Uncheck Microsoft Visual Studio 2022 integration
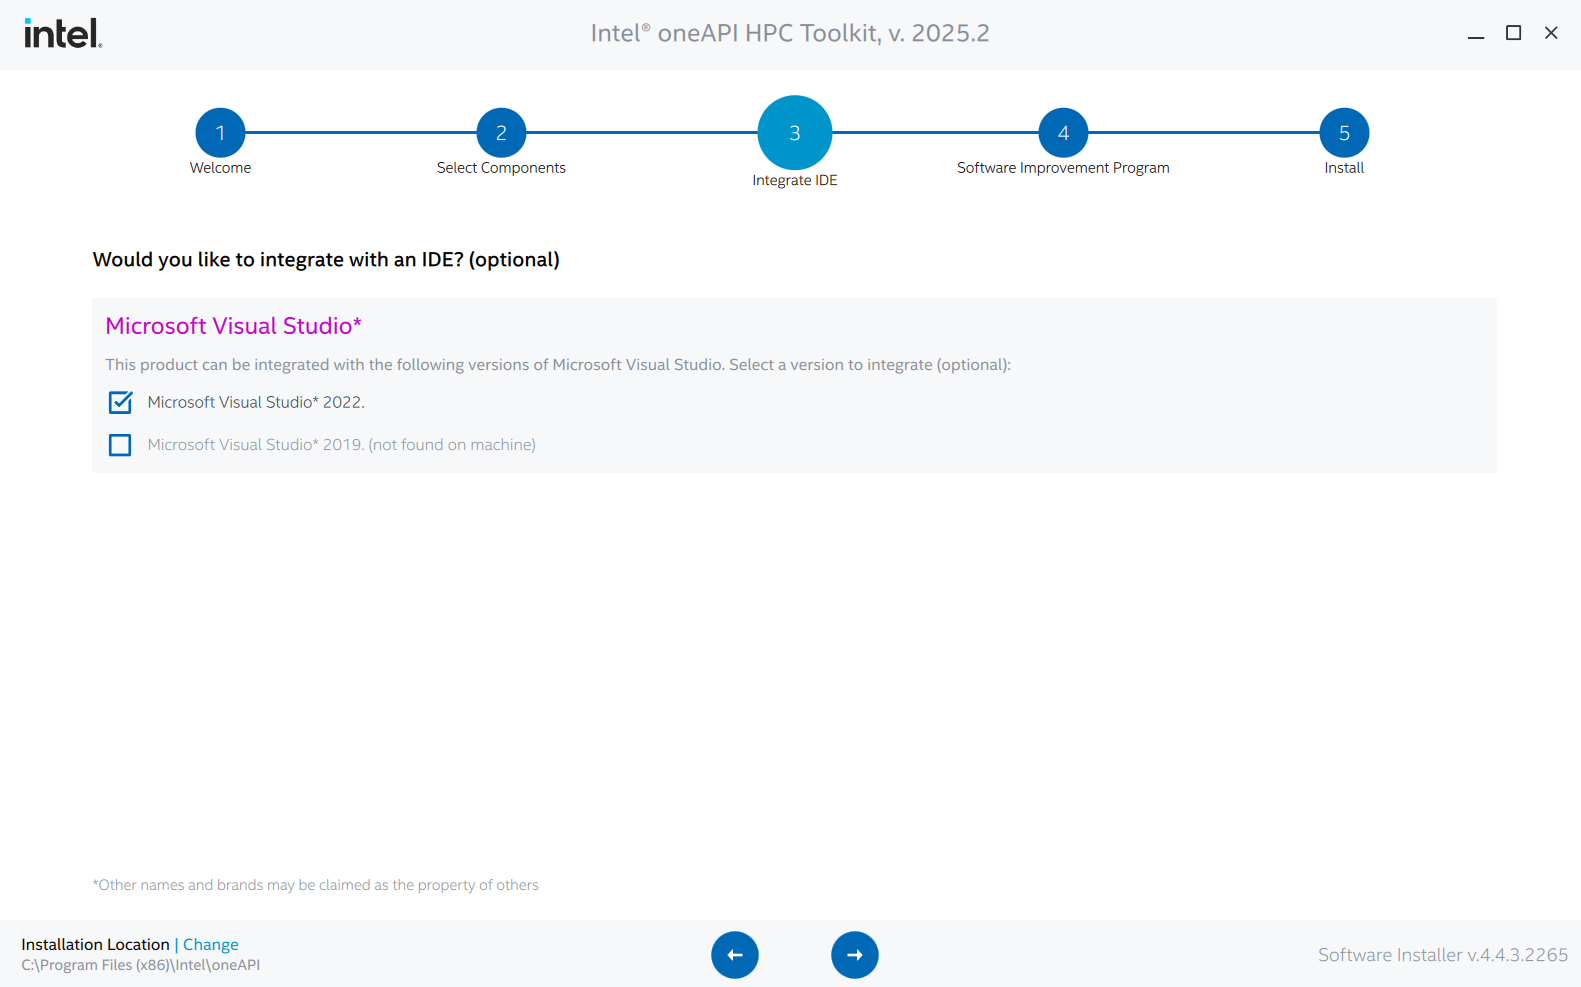Viewport: 1581px width, 987px height. [120, 402]
